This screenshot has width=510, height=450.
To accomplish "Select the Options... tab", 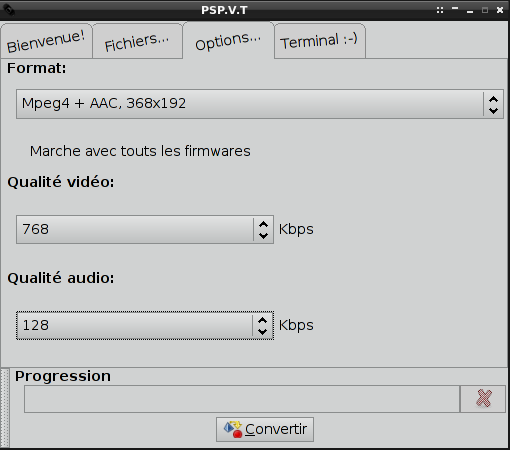I will click(228, 41).
